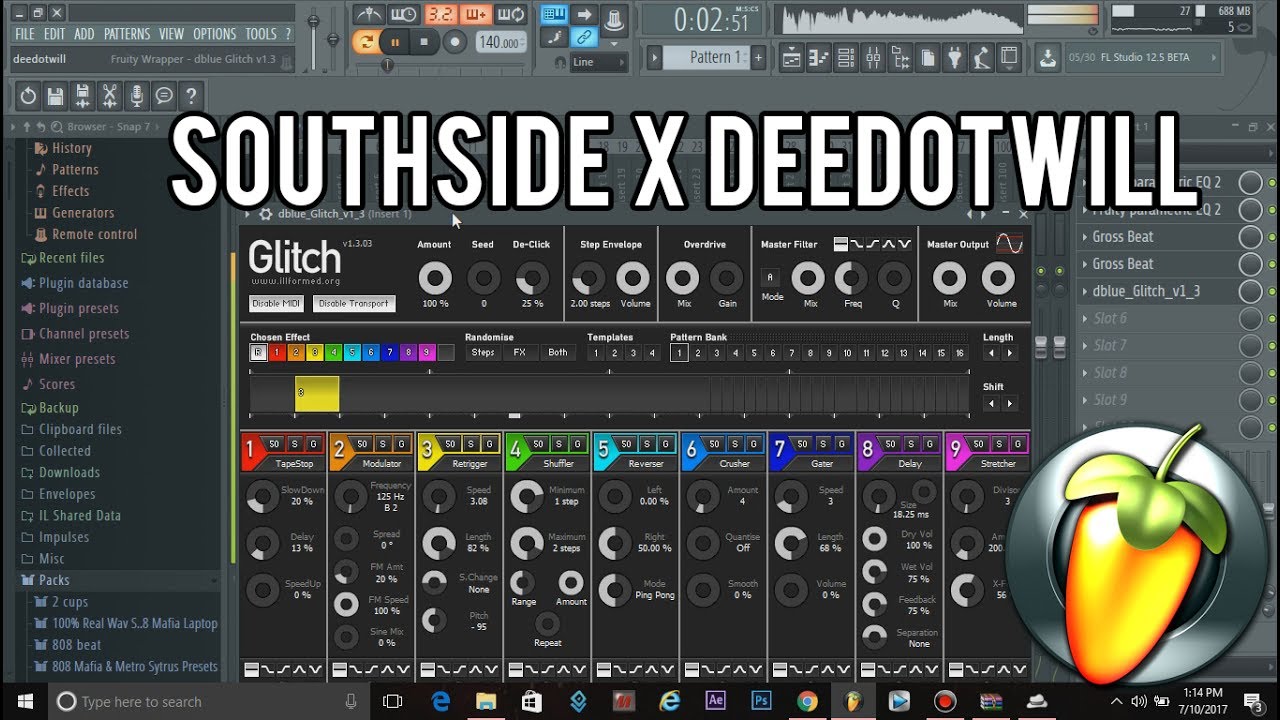Select the purple effect 8 swatch

408,352
